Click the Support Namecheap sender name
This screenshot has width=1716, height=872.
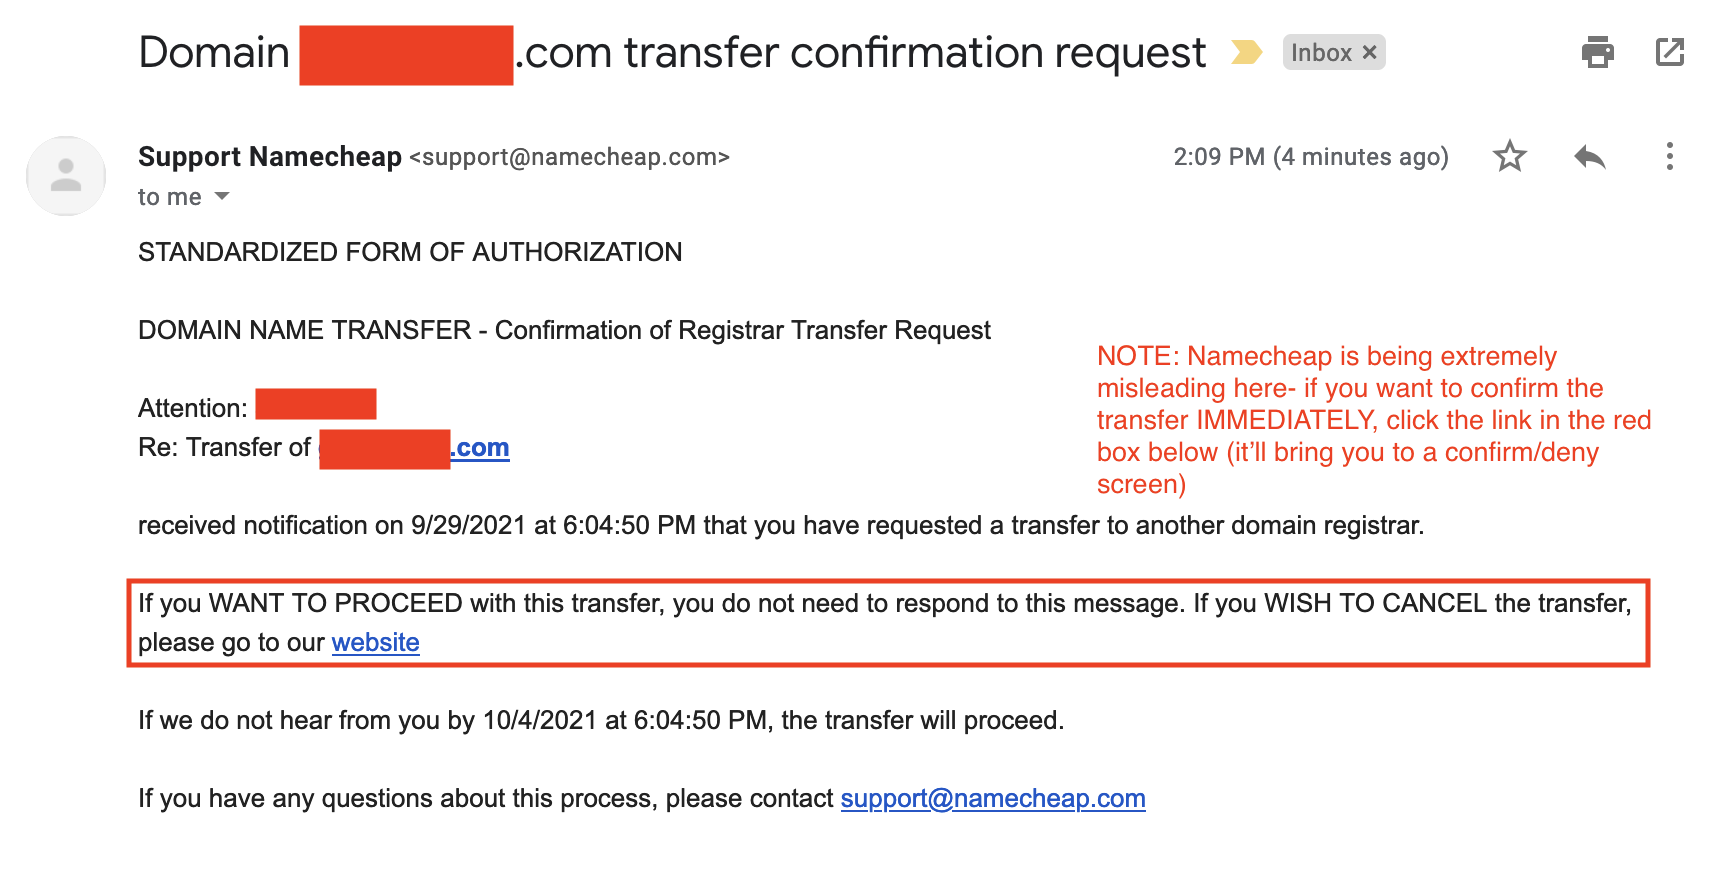[x=270, y=156]
